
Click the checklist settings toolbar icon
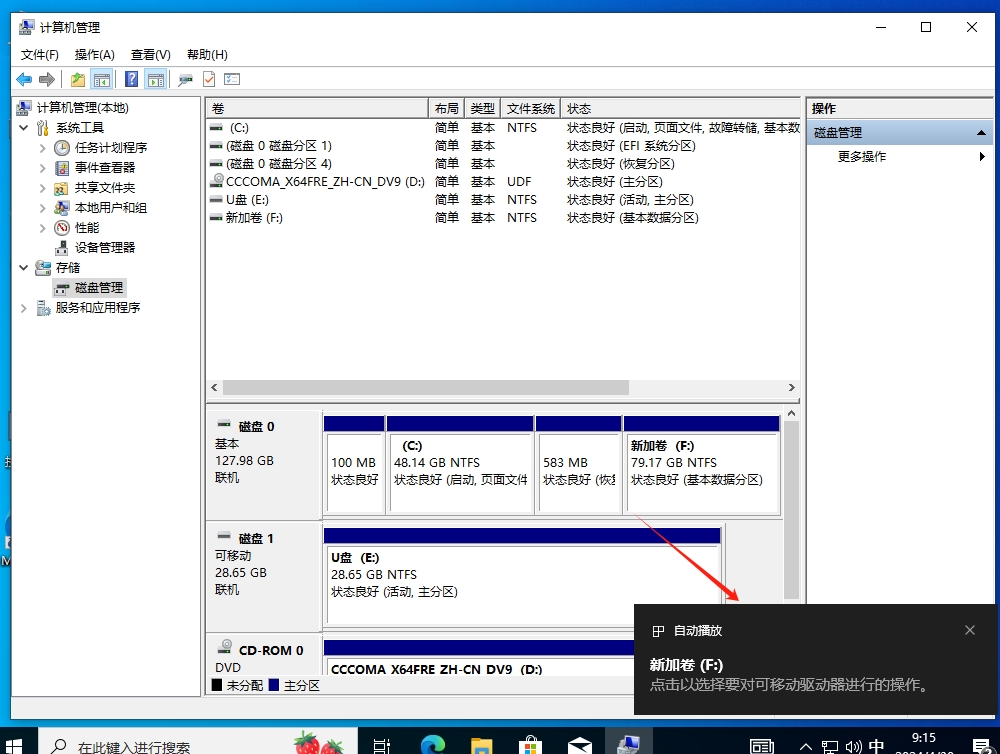(232, 80)
